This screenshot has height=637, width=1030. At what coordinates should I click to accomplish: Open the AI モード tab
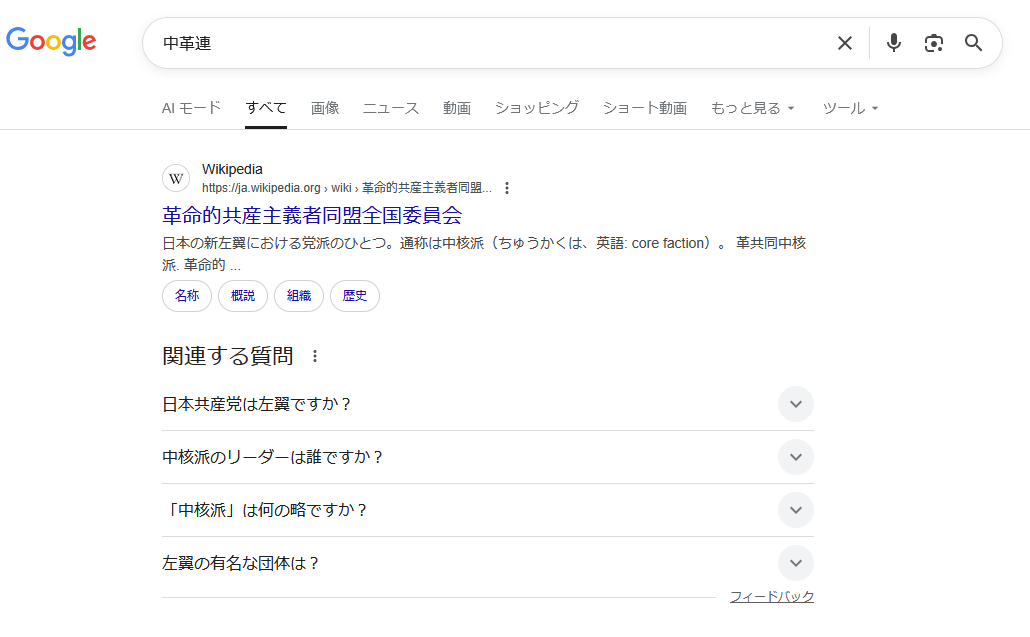pos(191,108)
